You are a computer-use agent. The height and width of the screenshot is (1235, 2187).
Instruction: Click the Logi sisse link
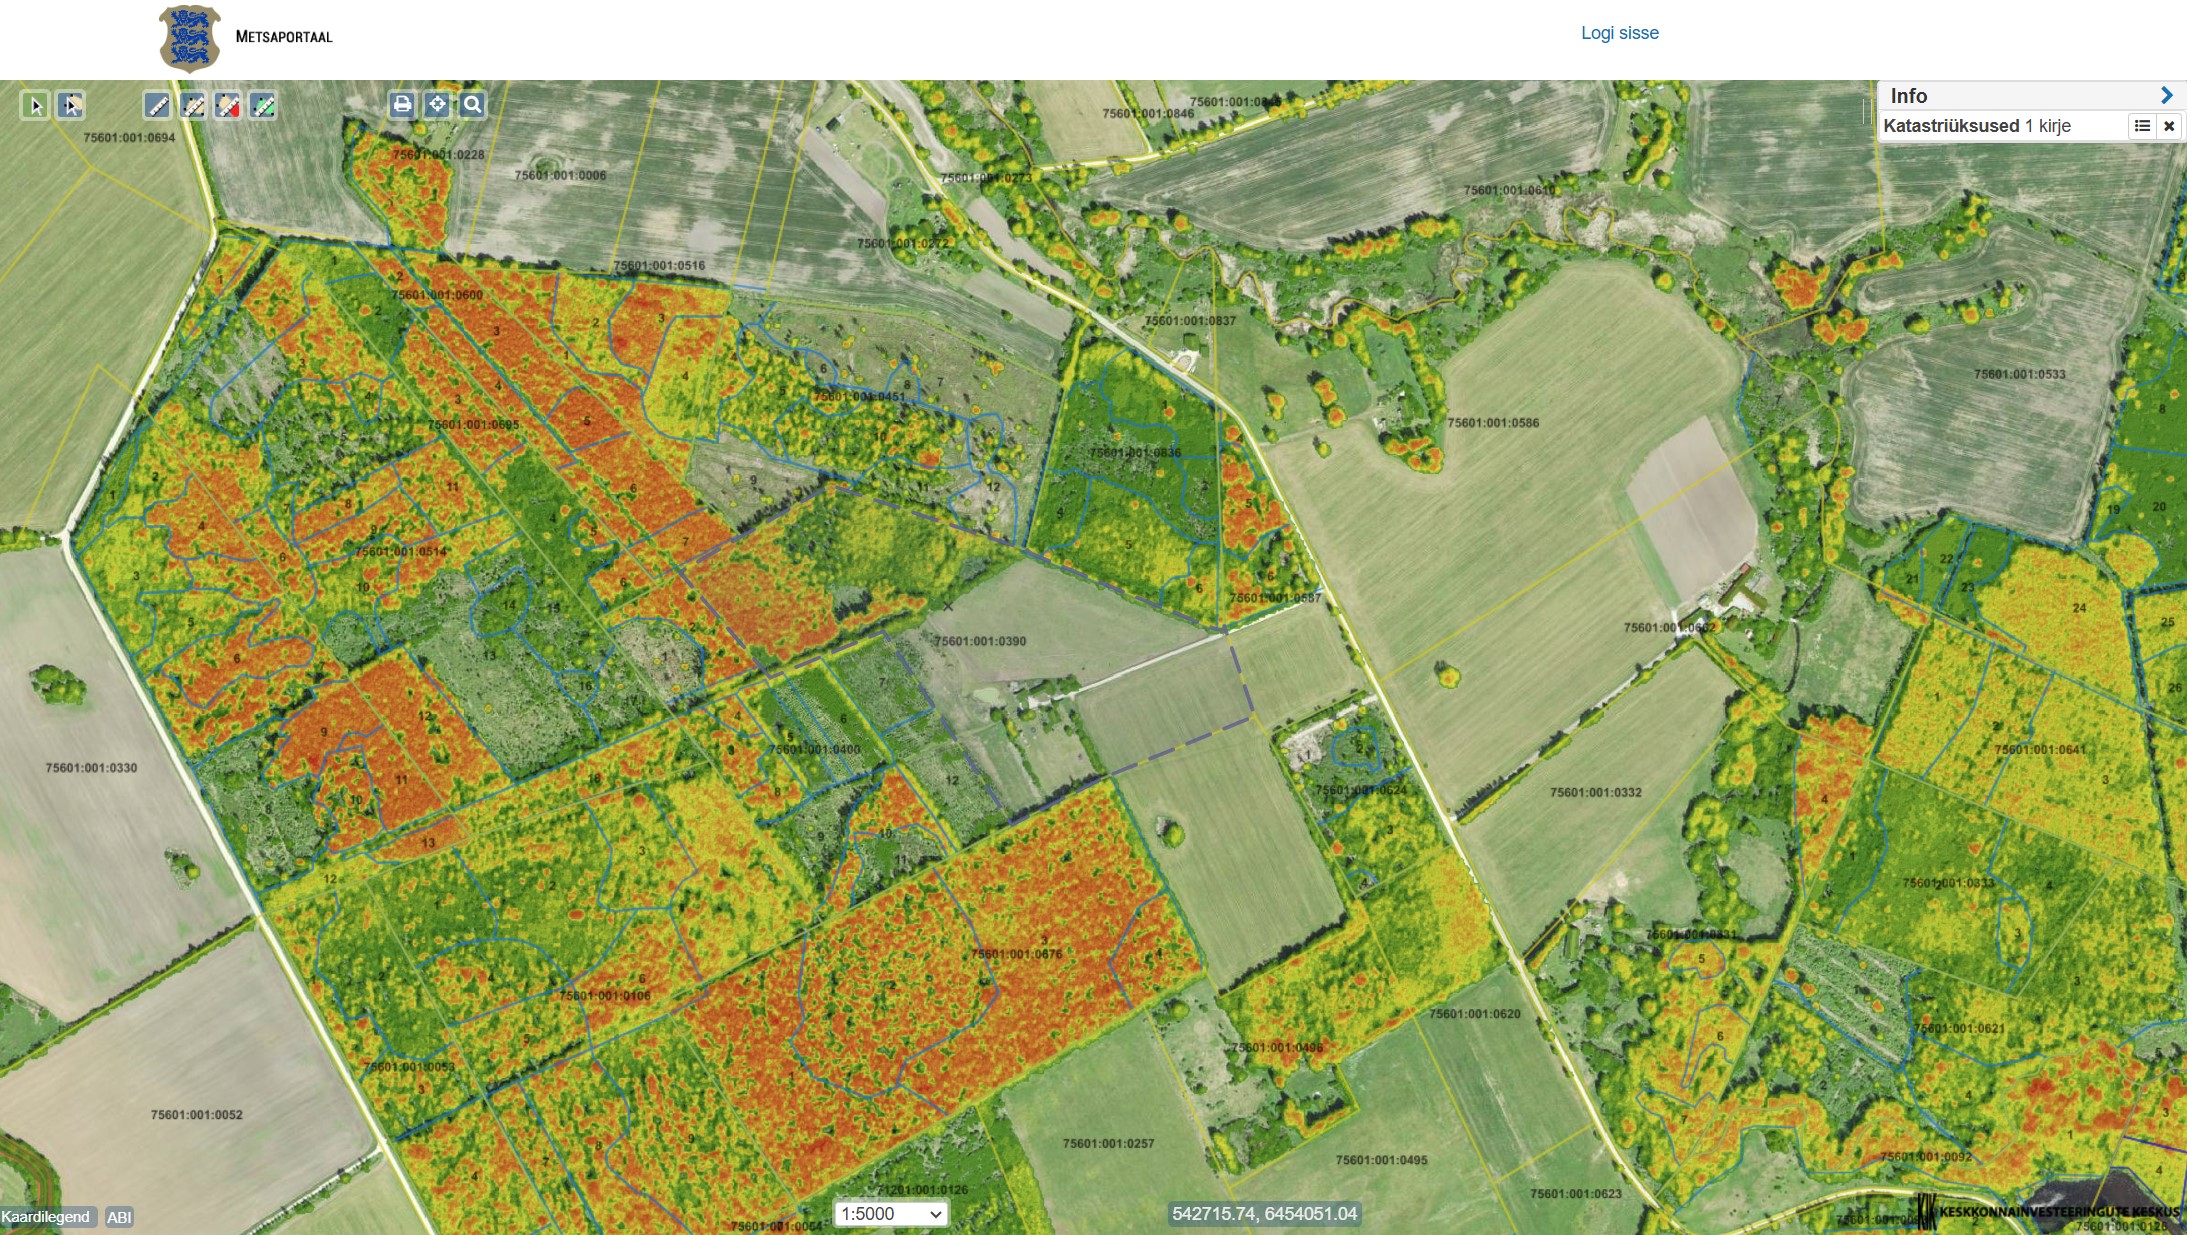tap(1619, 33)
